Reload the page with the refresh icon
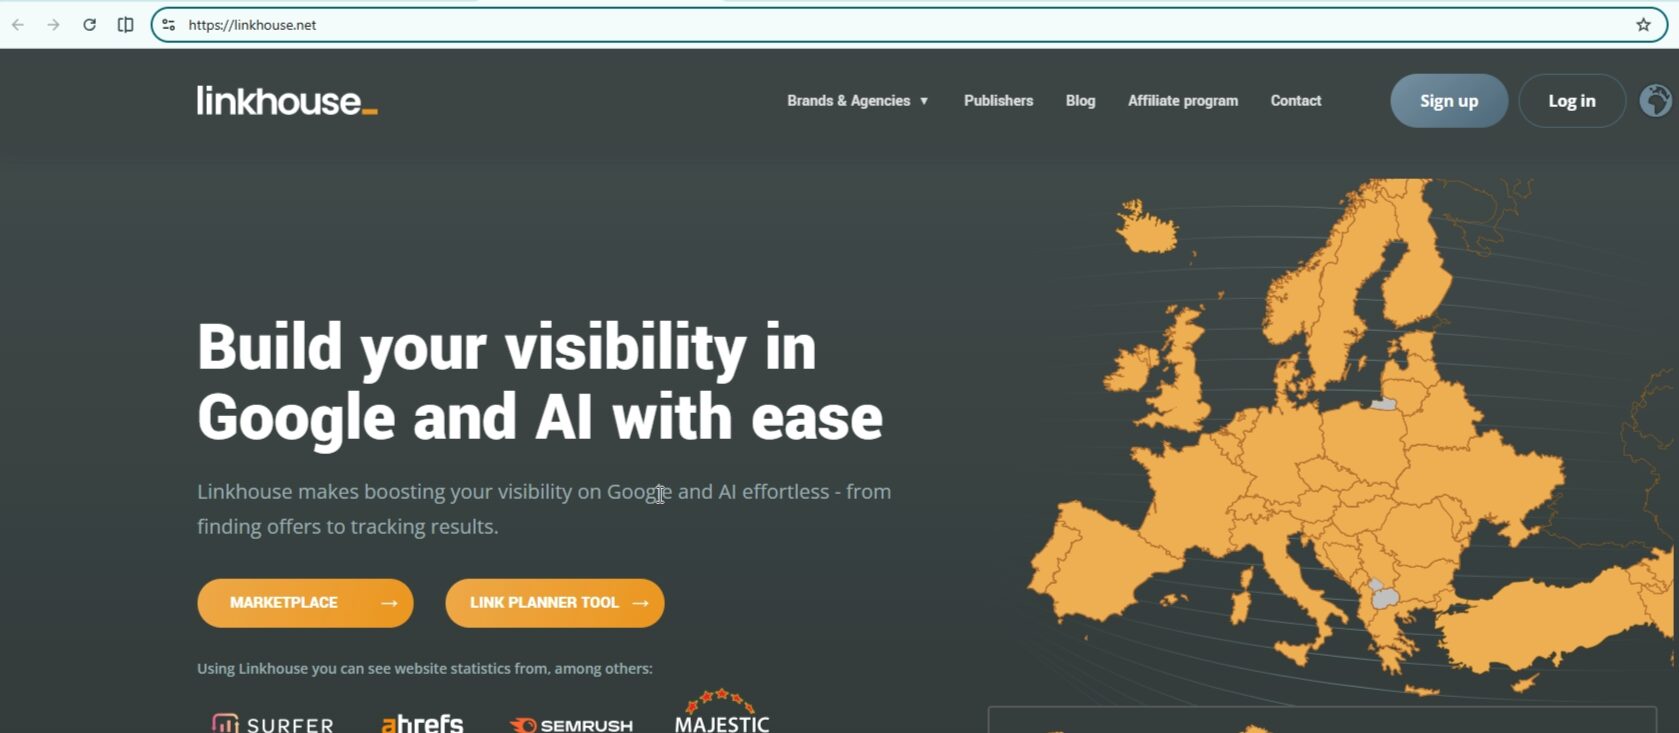This screenshot has height=733, width=1679. coord(90,25)
